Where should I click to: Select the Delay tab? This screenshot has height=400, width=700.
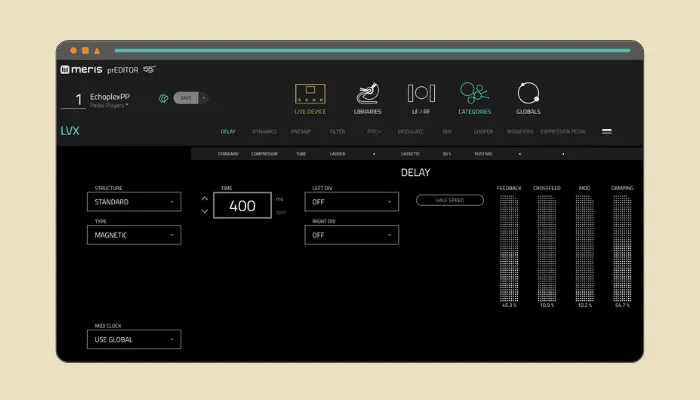pyautogui.click(x=228, y=132)
